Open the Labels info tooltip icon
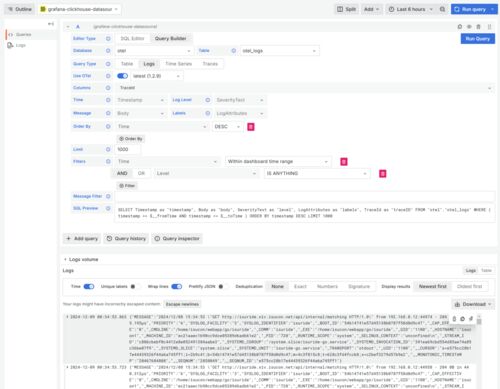The height and width of the screenshot is (389, 500). (208, 113)
